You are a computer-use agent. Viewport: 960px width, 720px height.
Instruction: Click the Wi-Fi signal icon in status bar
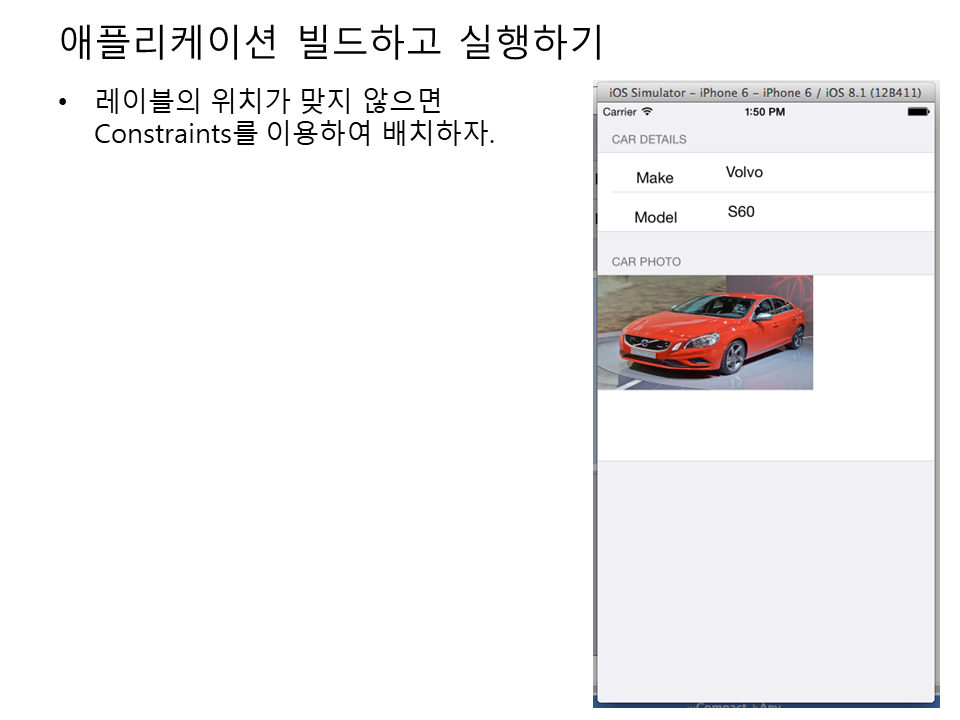[x=647, y=112]
